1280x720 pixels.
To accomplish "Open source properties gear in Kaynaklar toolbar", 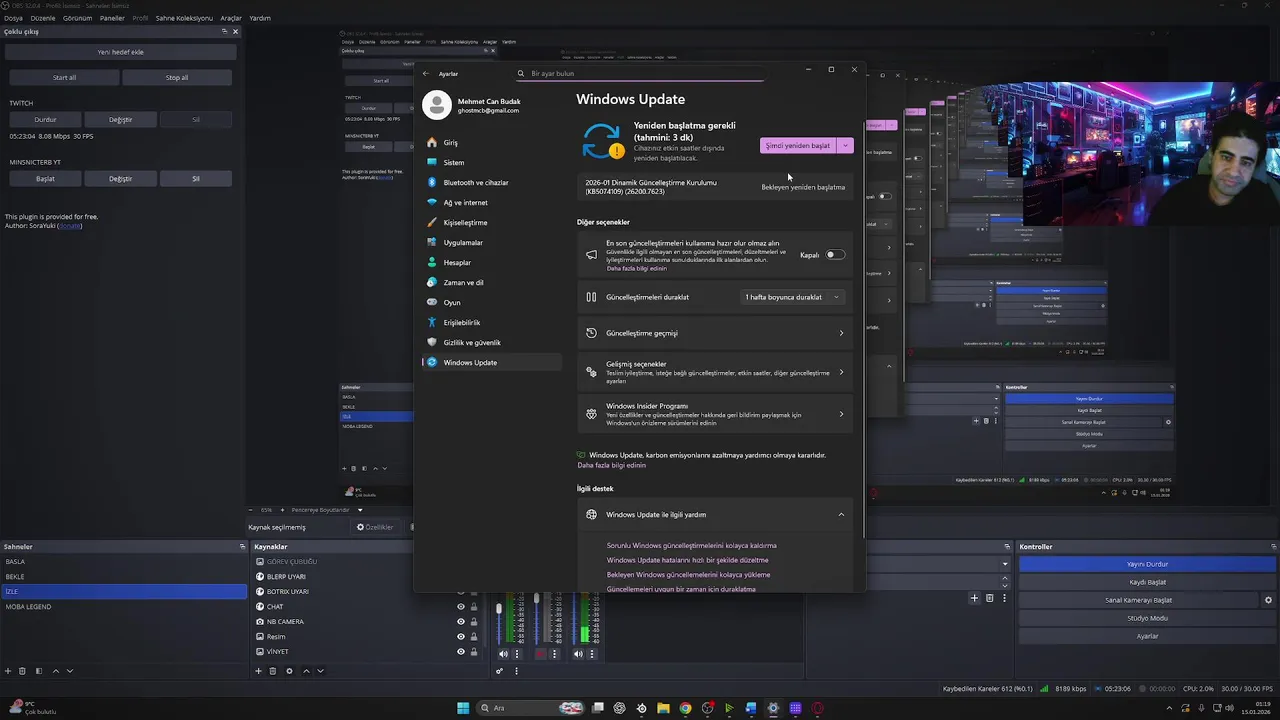I will (x=289, y=671).
